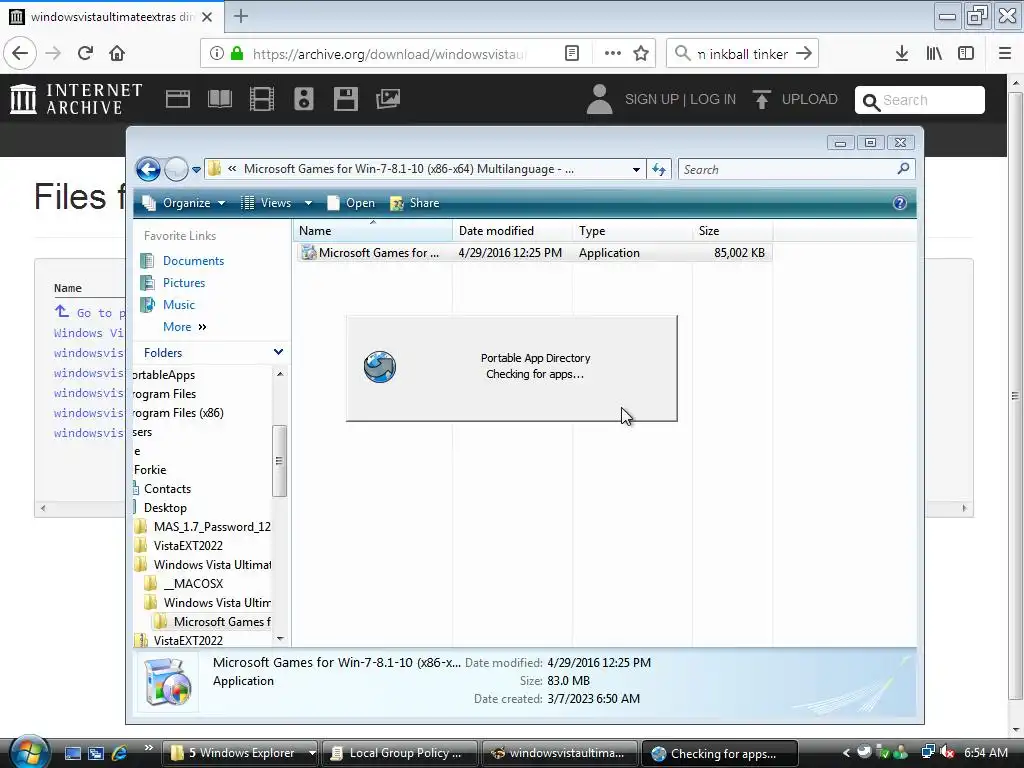Click Explorer back arrow button

(148, 170)
